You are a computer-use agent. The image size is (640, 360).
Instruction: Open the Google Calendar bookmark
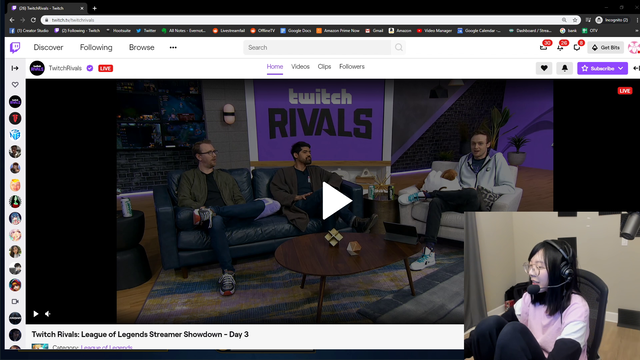[479, 31]
